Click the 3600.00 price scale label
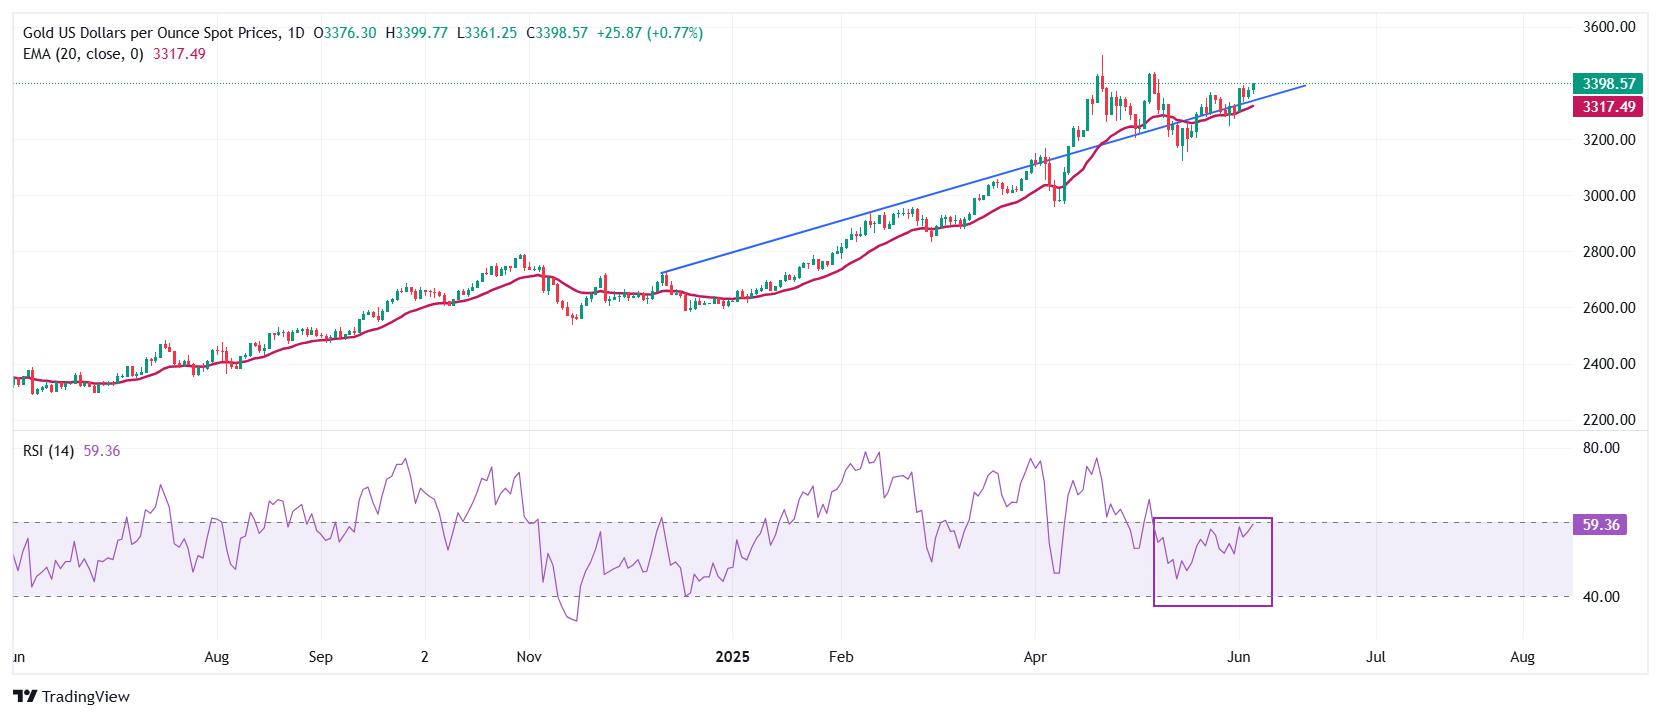Screen dimensions: 1661x718 1610,27
